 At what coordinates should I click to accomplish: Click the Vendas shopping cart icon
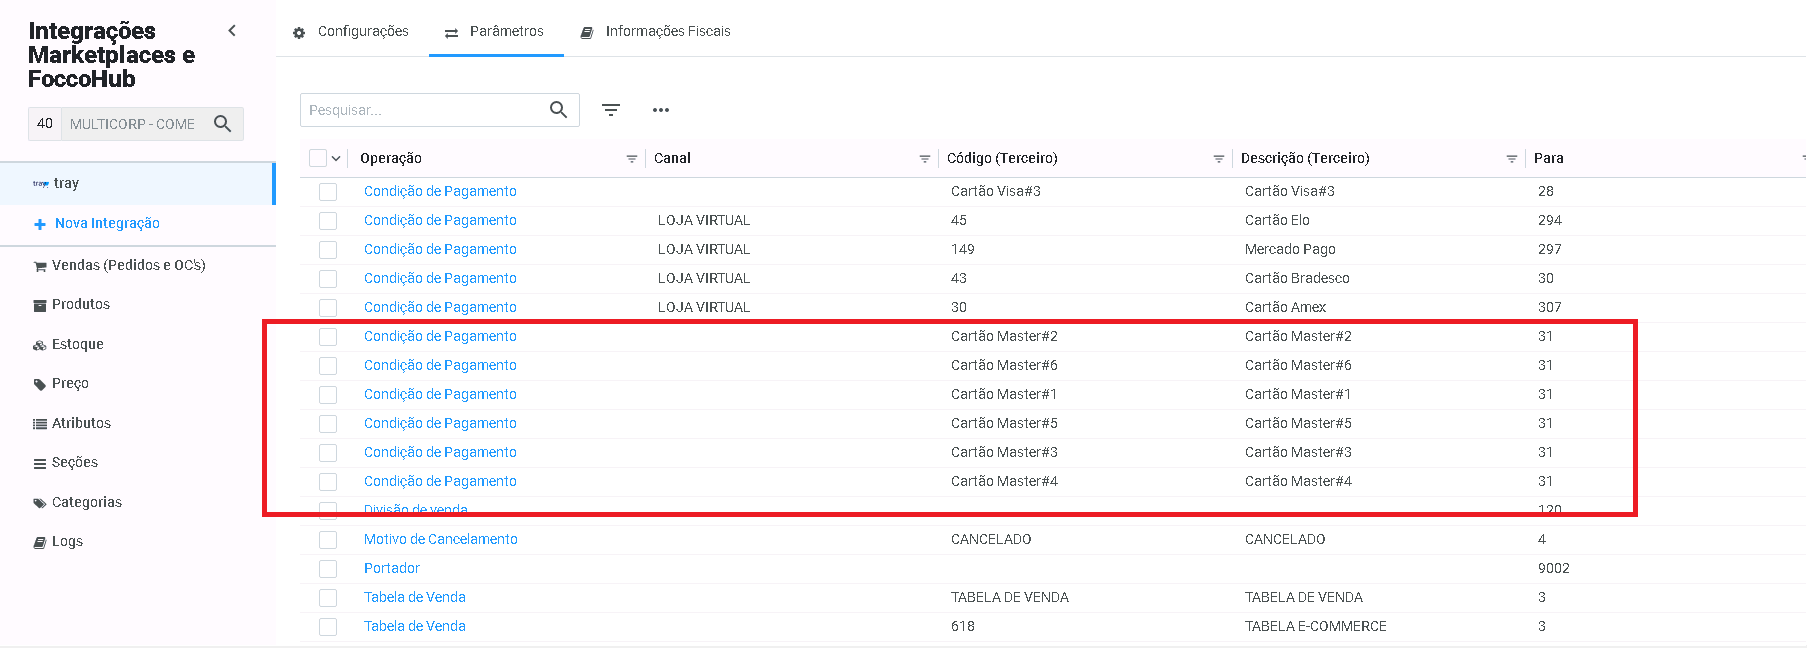pyautogui.click(x=40, y=266)
